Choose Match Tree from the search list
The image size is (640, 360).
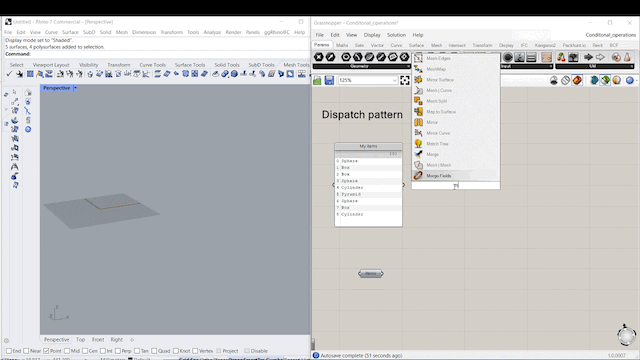pyautogui.click(x=456, y=144)
